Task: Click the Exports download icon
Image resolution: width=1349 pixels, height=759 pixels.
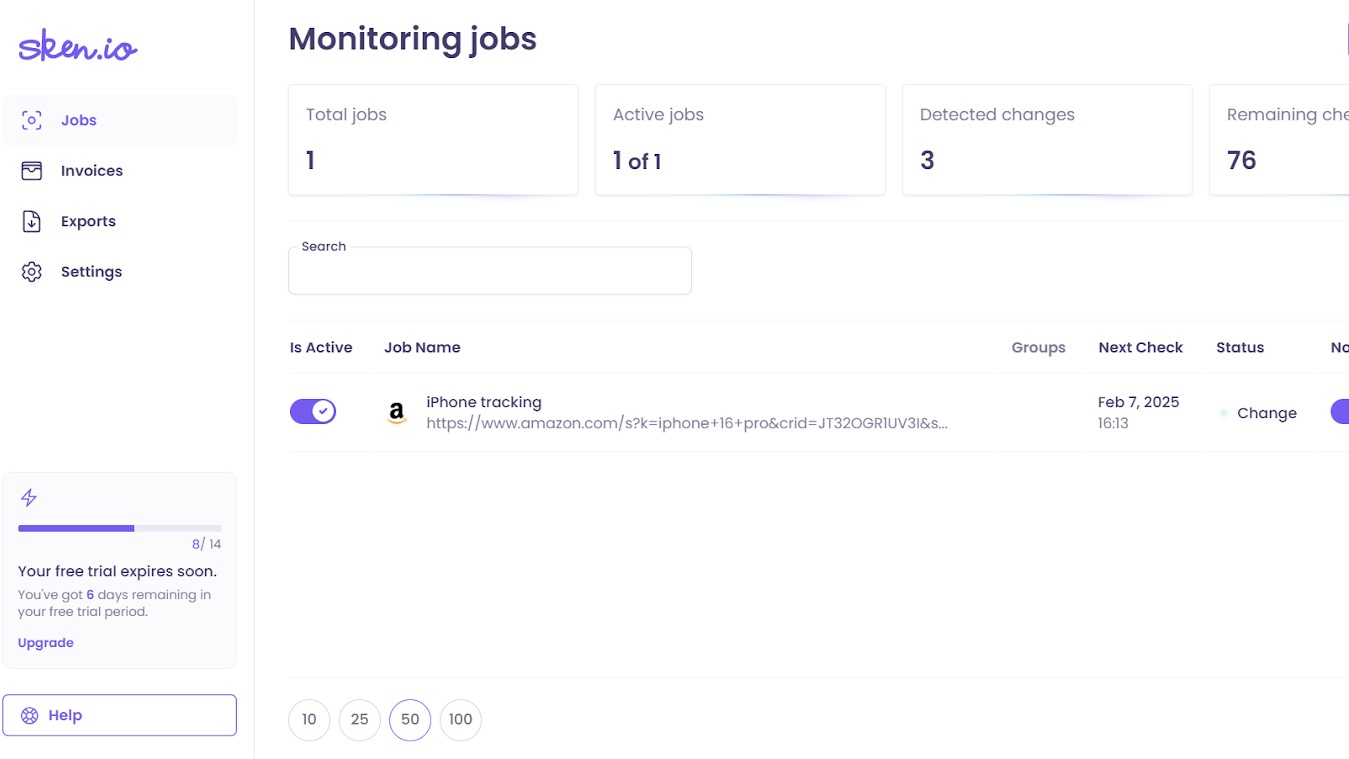Action: tap(32, 221)
